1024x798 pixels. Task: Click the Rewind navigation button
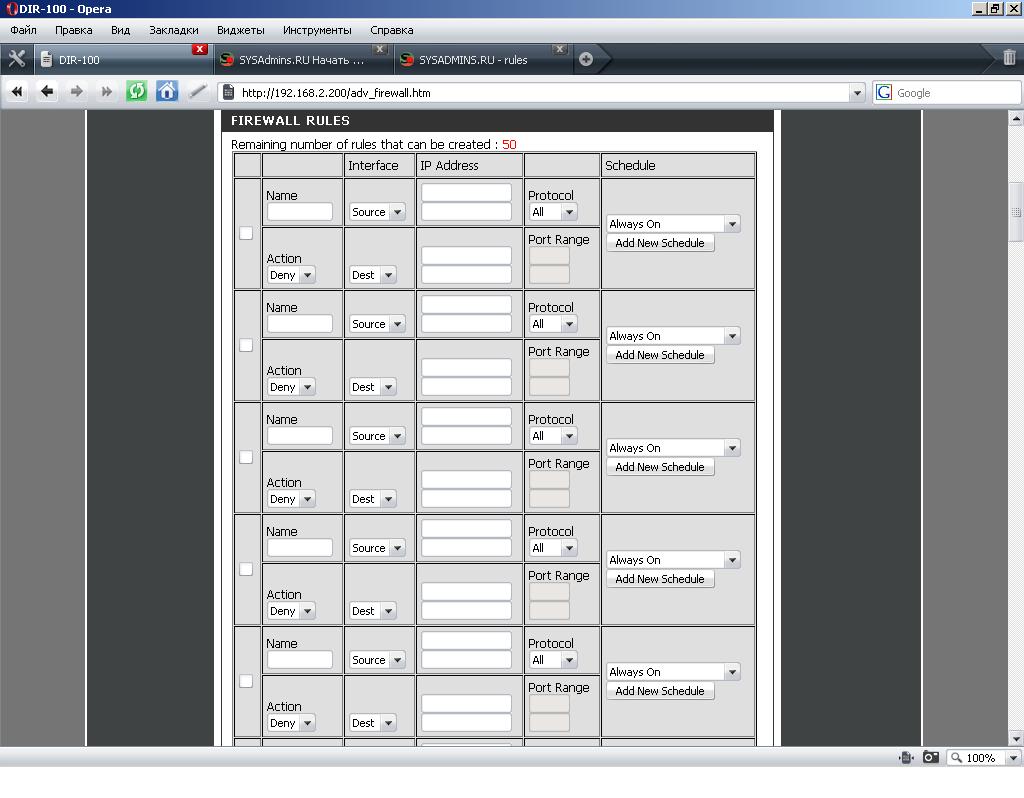[17, 91]
